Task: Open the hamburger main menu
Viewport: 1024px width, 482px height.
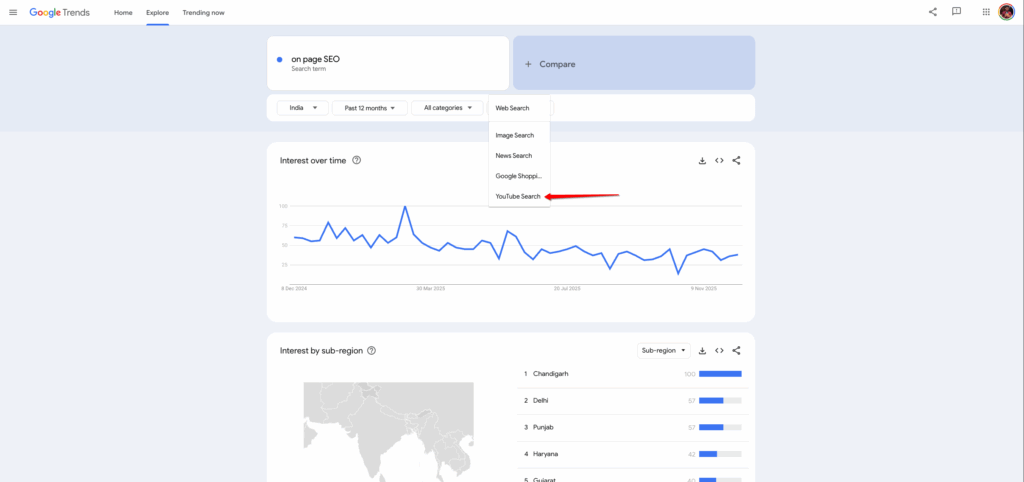Action: click(x=13, y=12)
